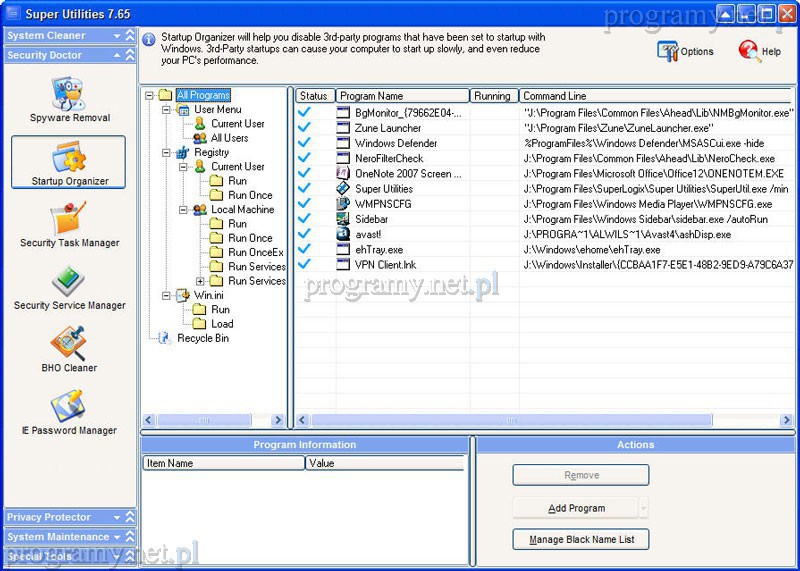
Task: Open Security Task Manager
Action: coord(69,223)
